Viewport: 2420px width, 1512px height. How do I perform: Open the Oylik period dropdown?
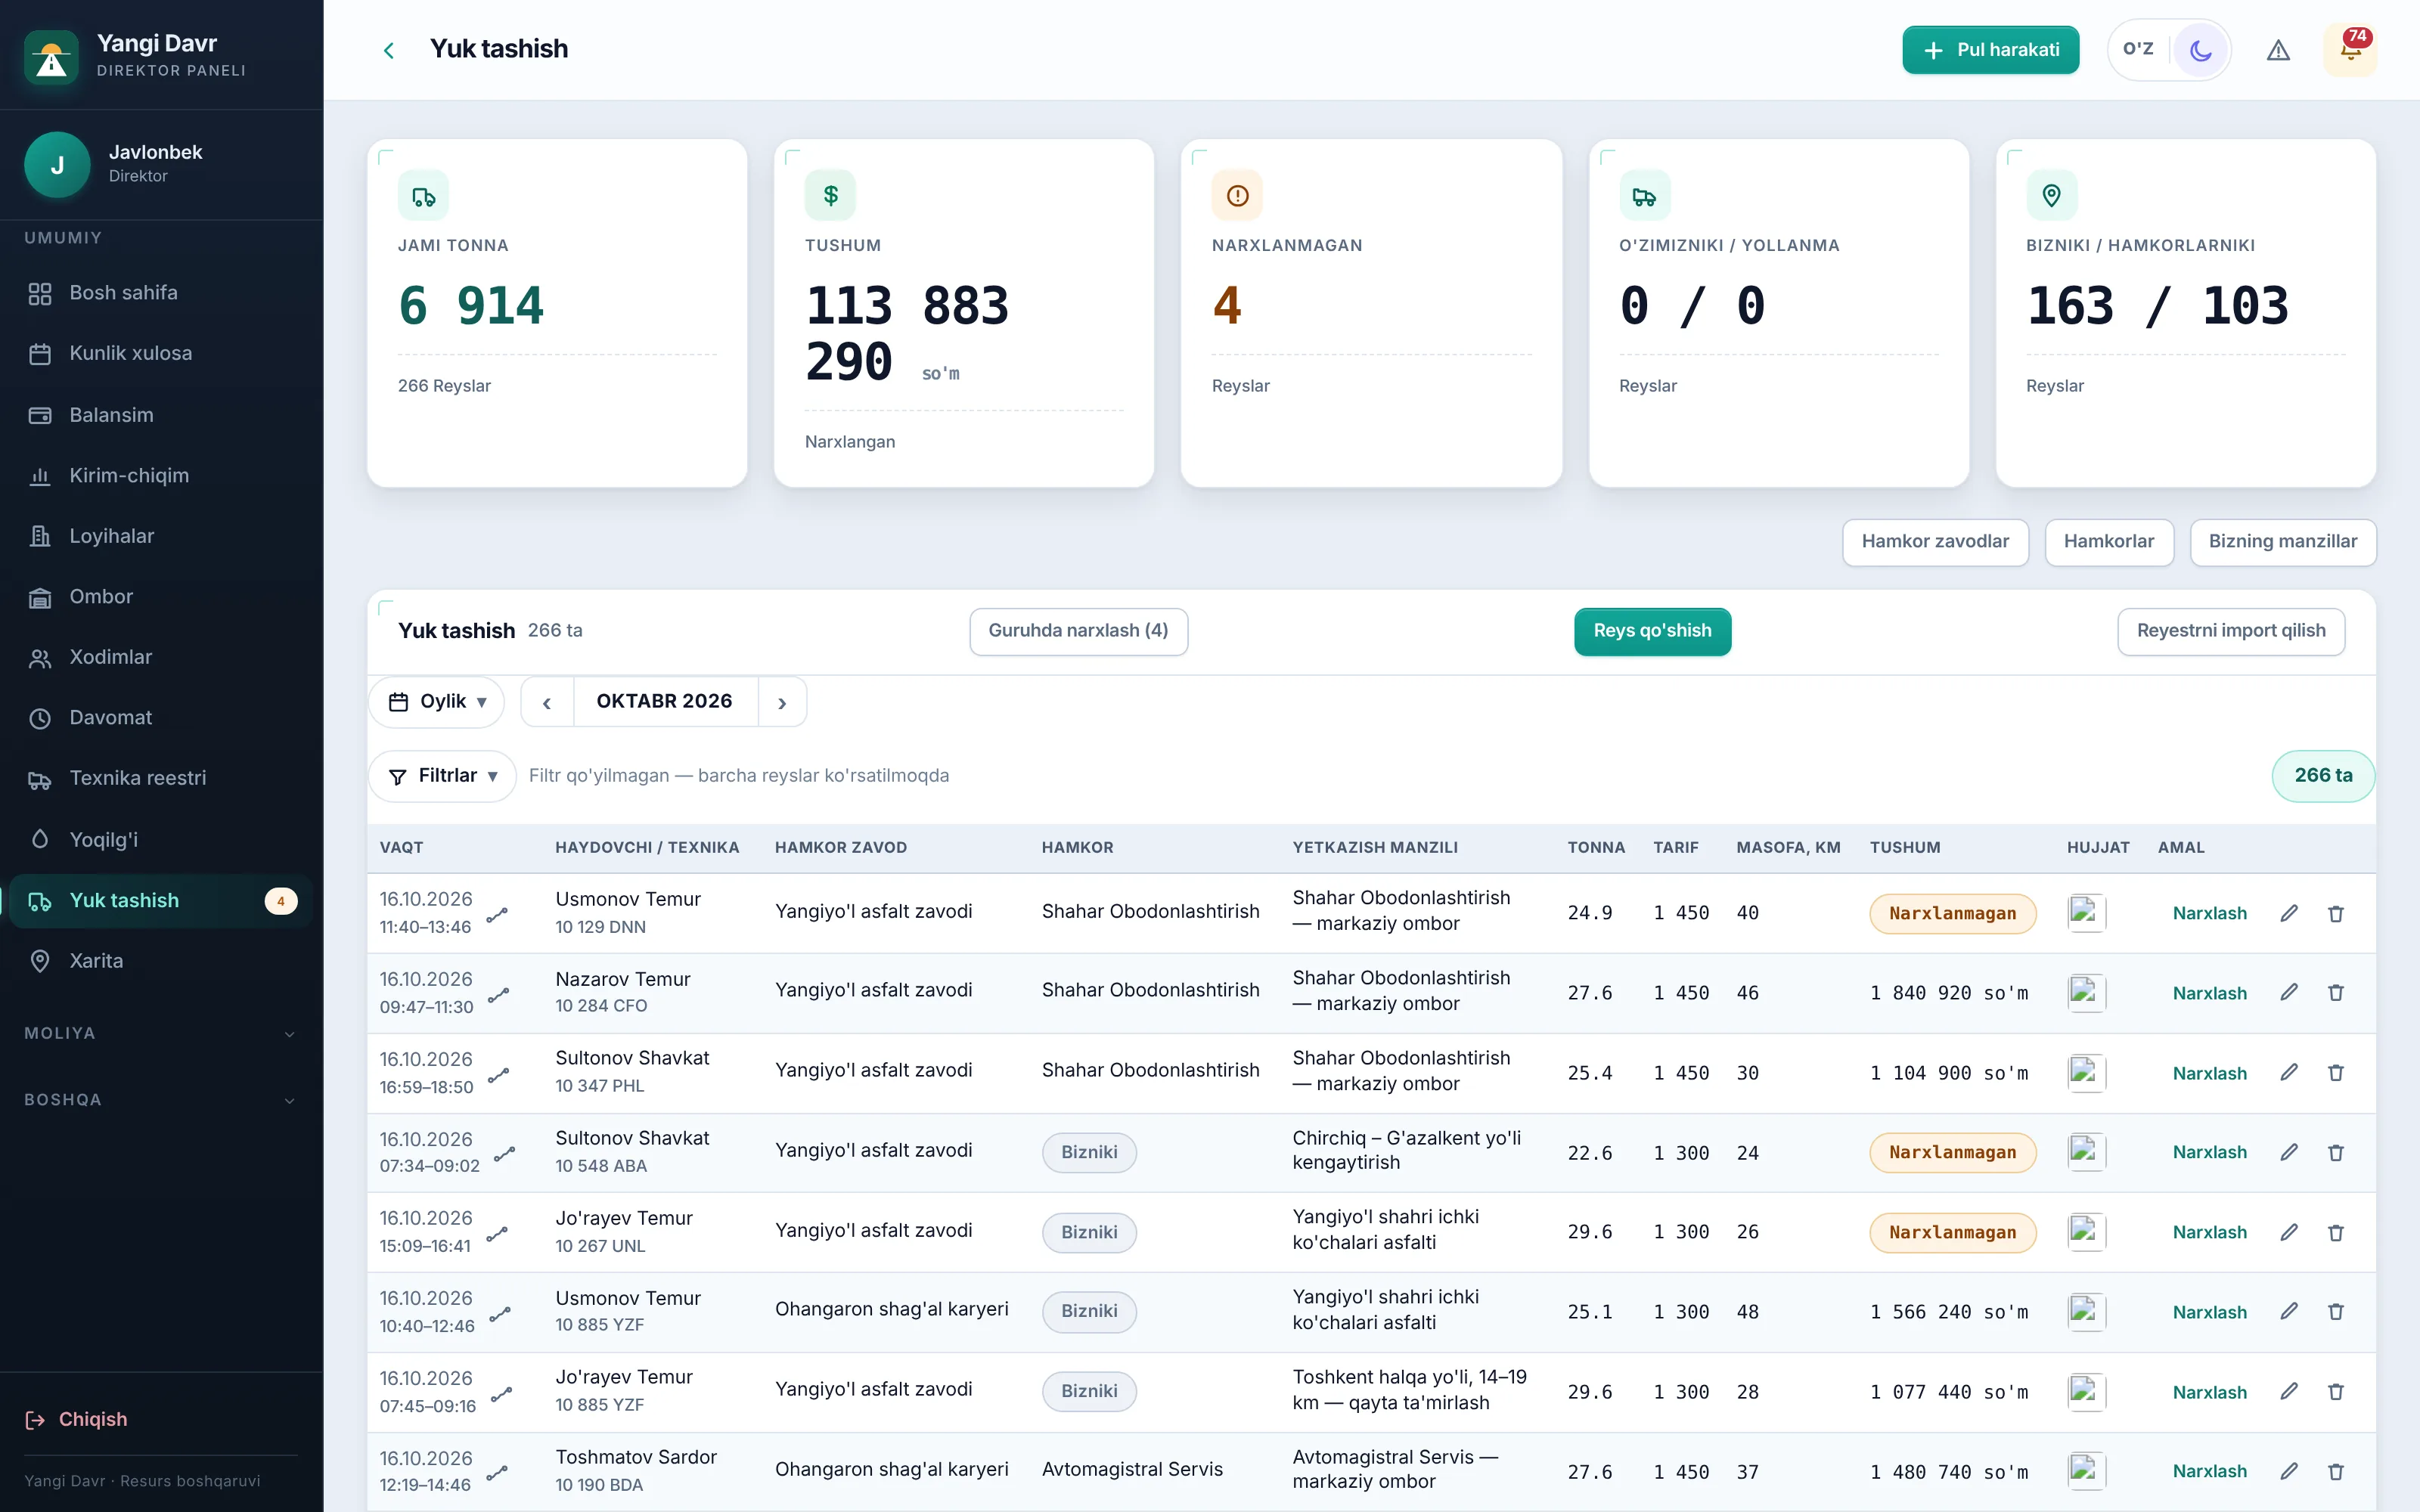437,702
